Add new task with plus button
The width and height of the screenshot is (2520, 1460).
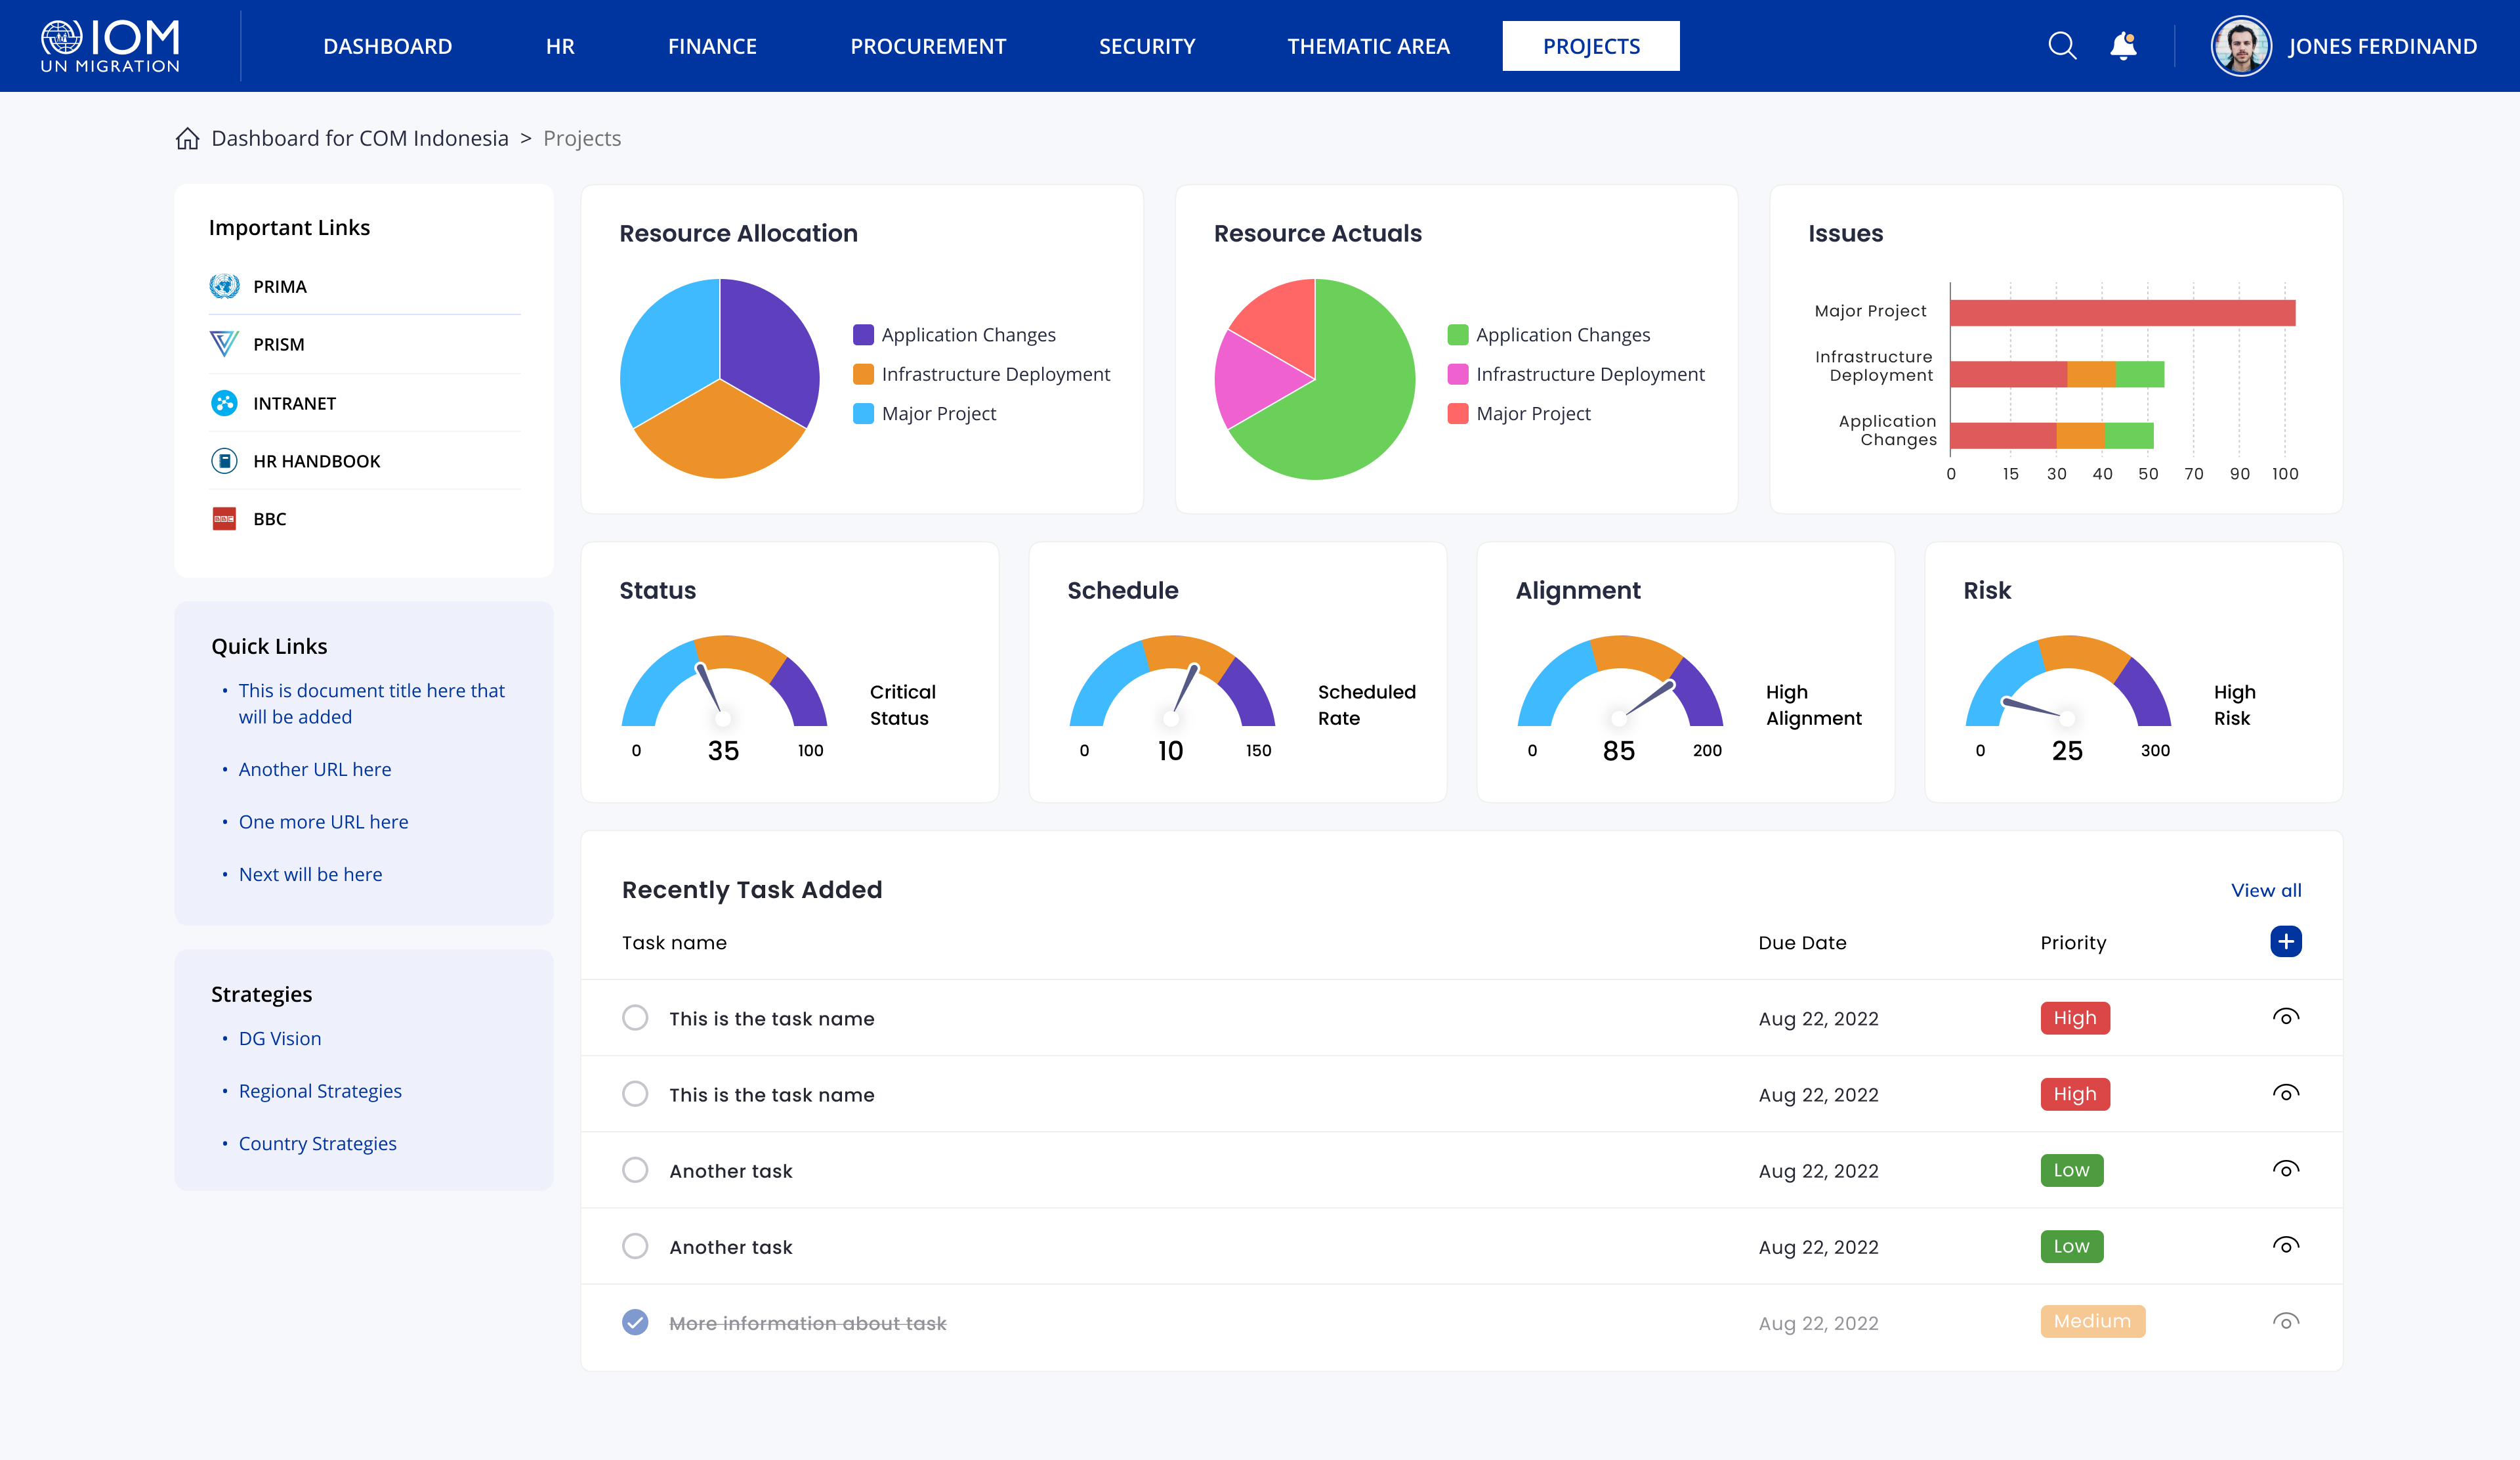point(2285,942)
